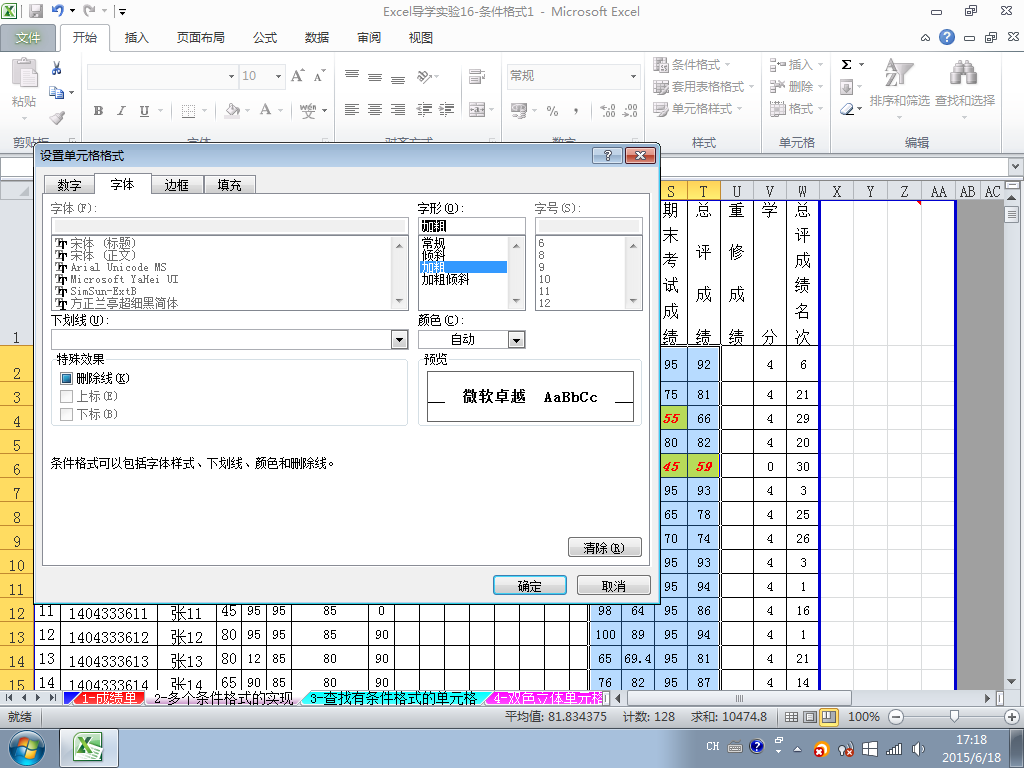Click the dialog help question mark button
The width and height of the screenshot is (1024, 768).
click(607, 155)
